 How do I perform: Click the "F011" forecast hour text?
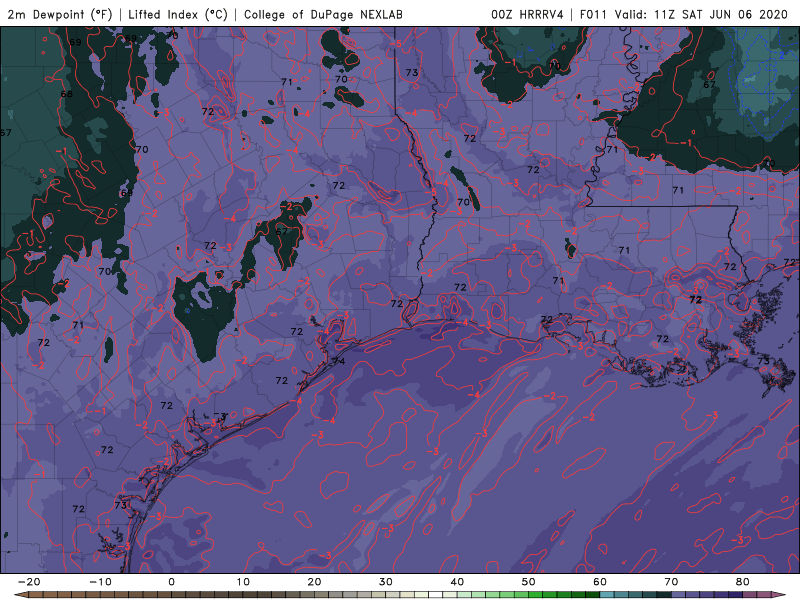pyautogui.click(x=593, y=14)
